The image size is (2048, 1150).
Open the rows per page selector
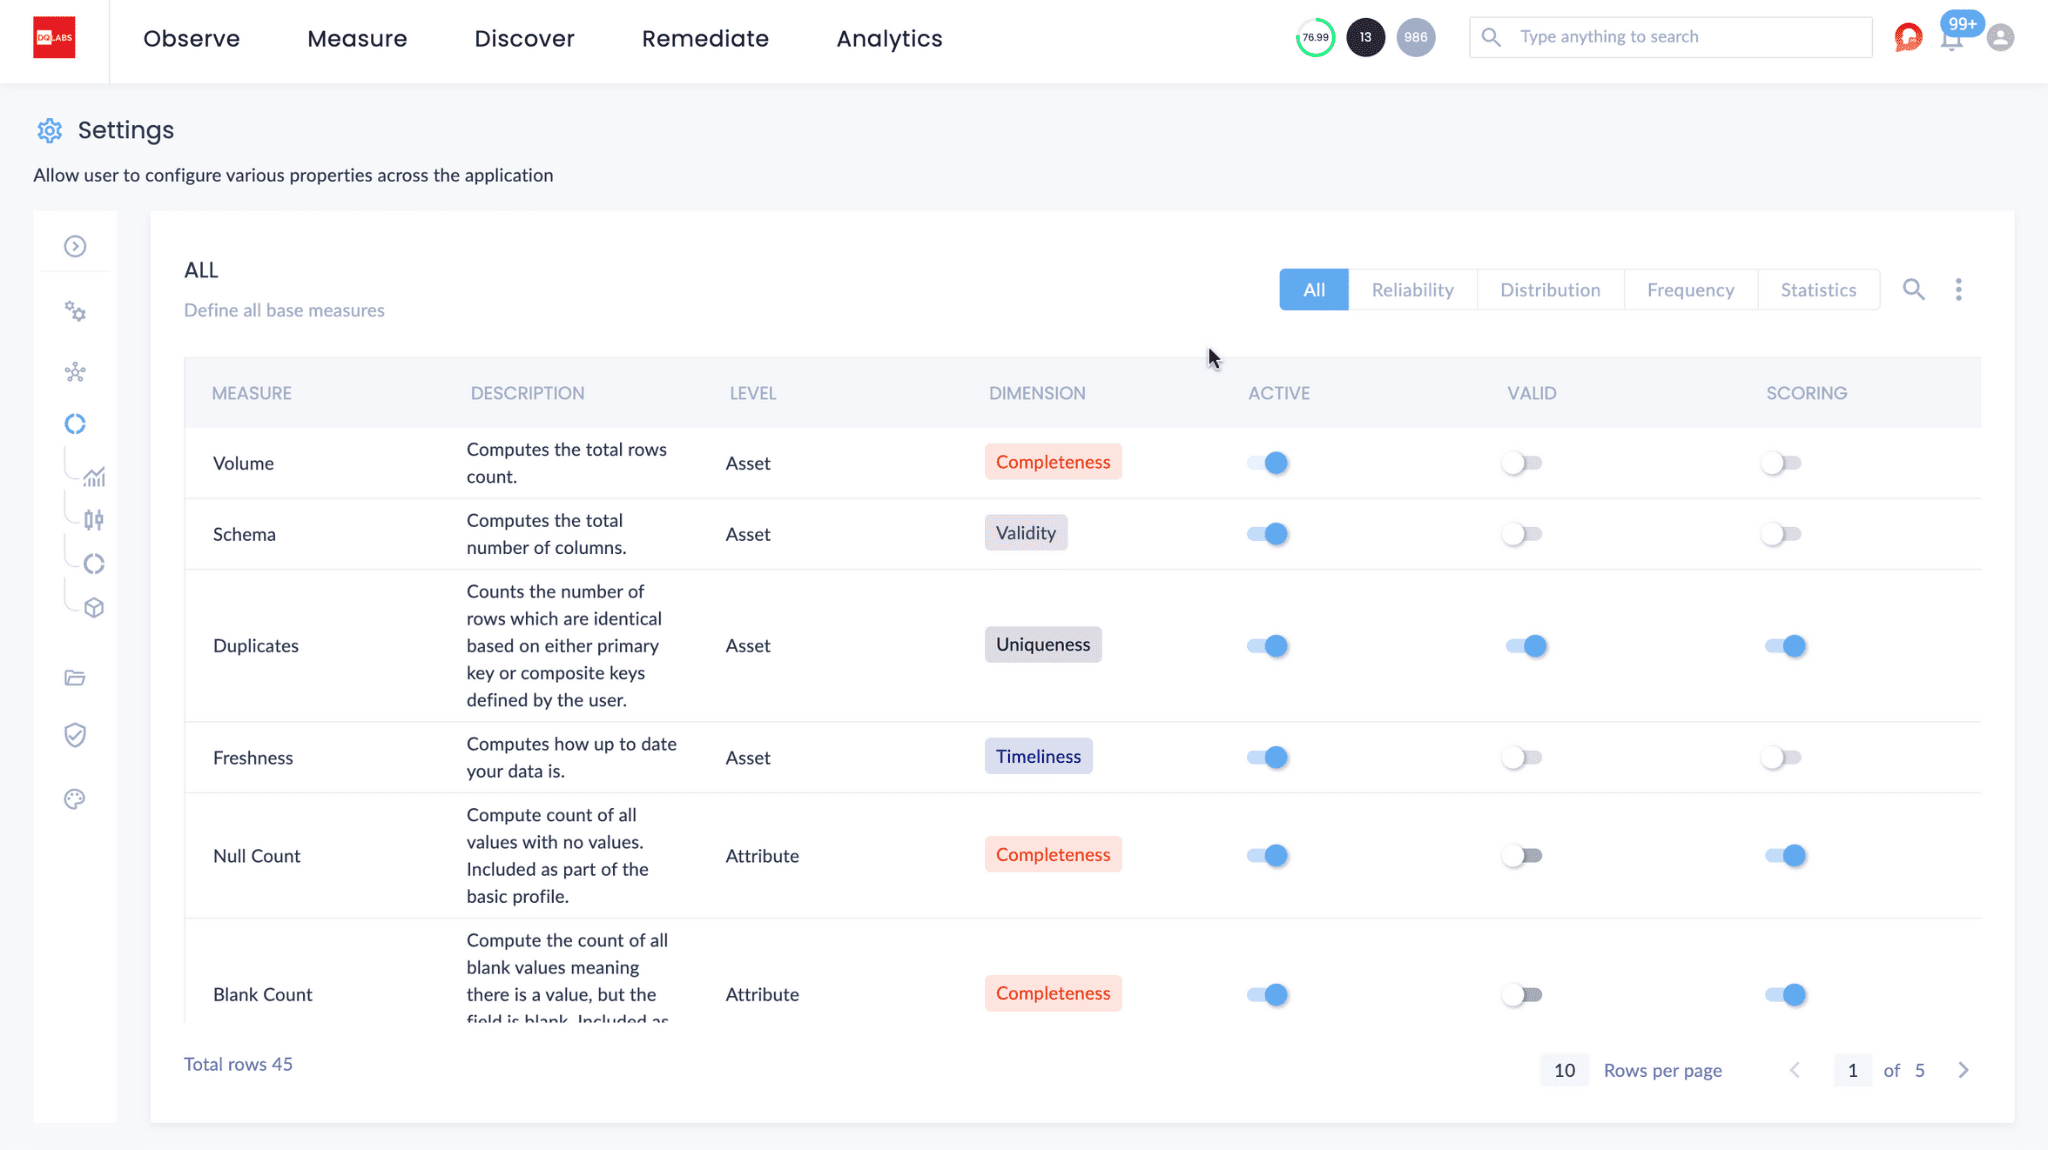1564,1070
